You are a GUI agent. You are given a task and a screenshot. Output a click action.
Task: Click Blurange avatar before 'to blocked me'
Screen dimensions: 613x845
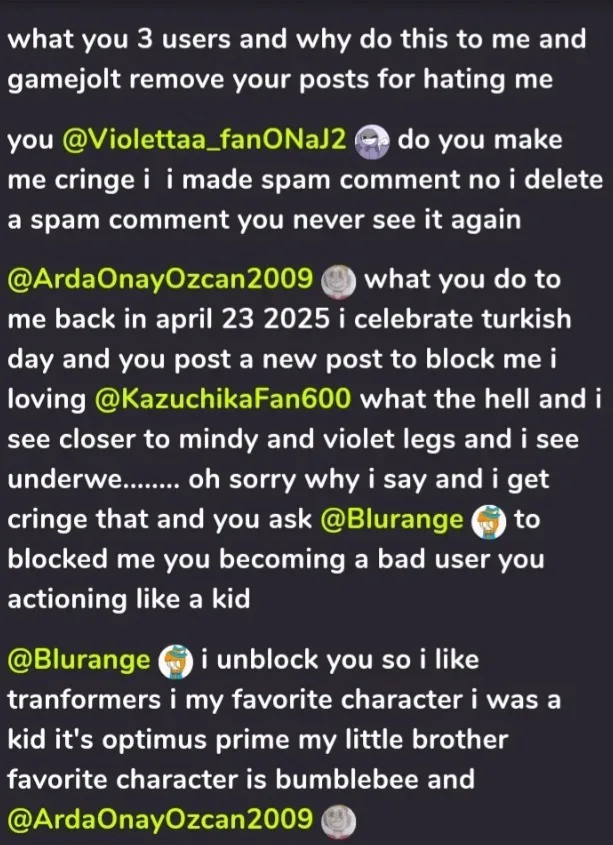pyautogui.click(x=488, y=523)
